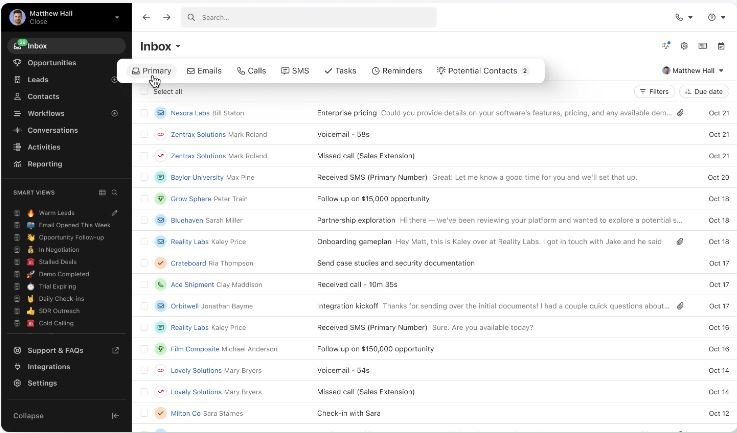Open the calendar icon beside Inbox header
The height and width of the screenshot is (433, 737).
721,46
